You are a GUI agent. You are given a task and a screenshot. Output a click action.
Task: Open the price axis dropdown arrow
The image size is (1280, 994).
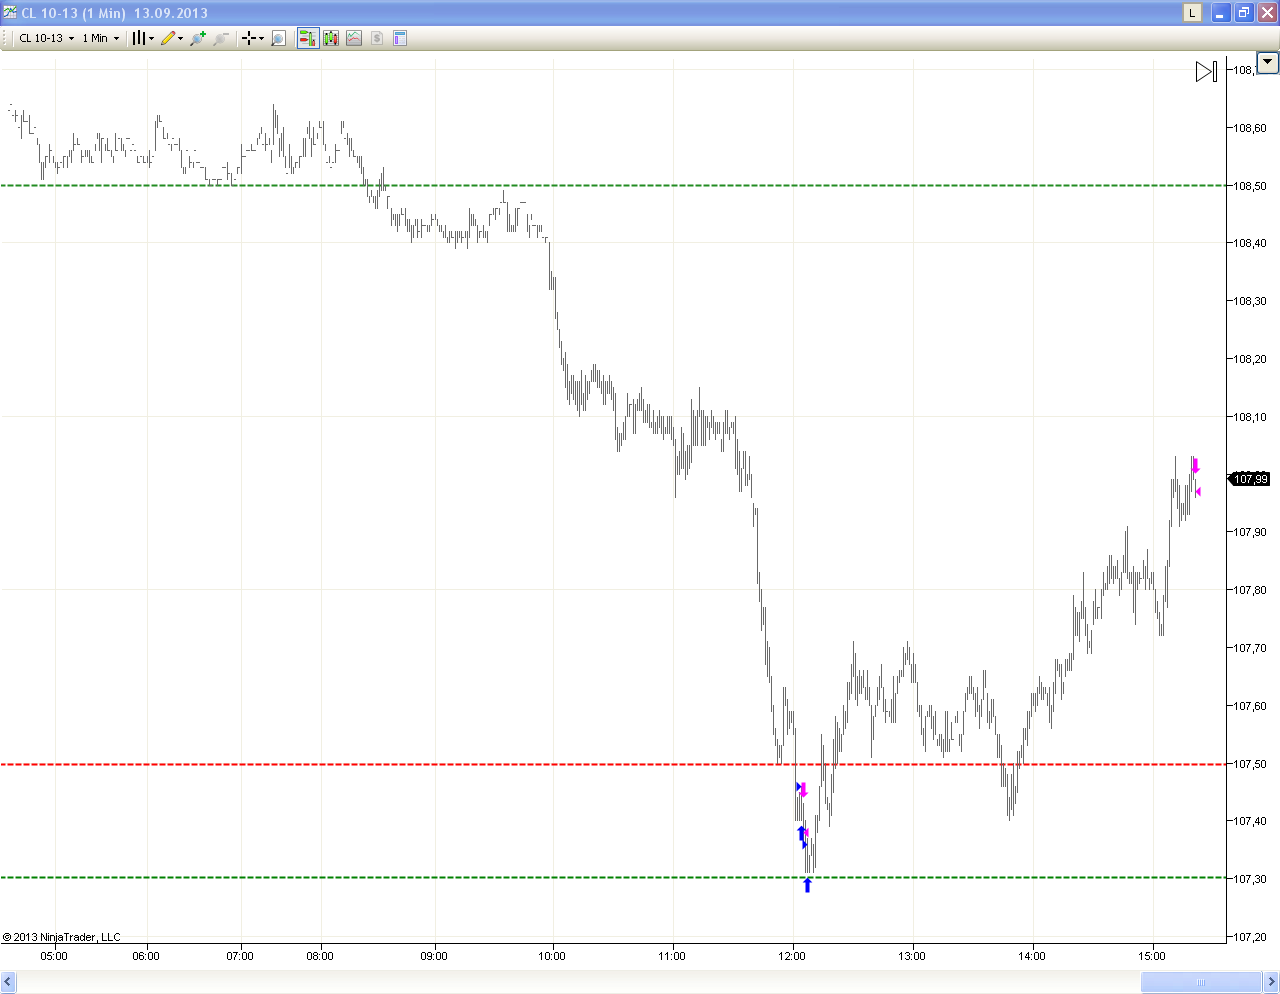(x=1268, y=63)
